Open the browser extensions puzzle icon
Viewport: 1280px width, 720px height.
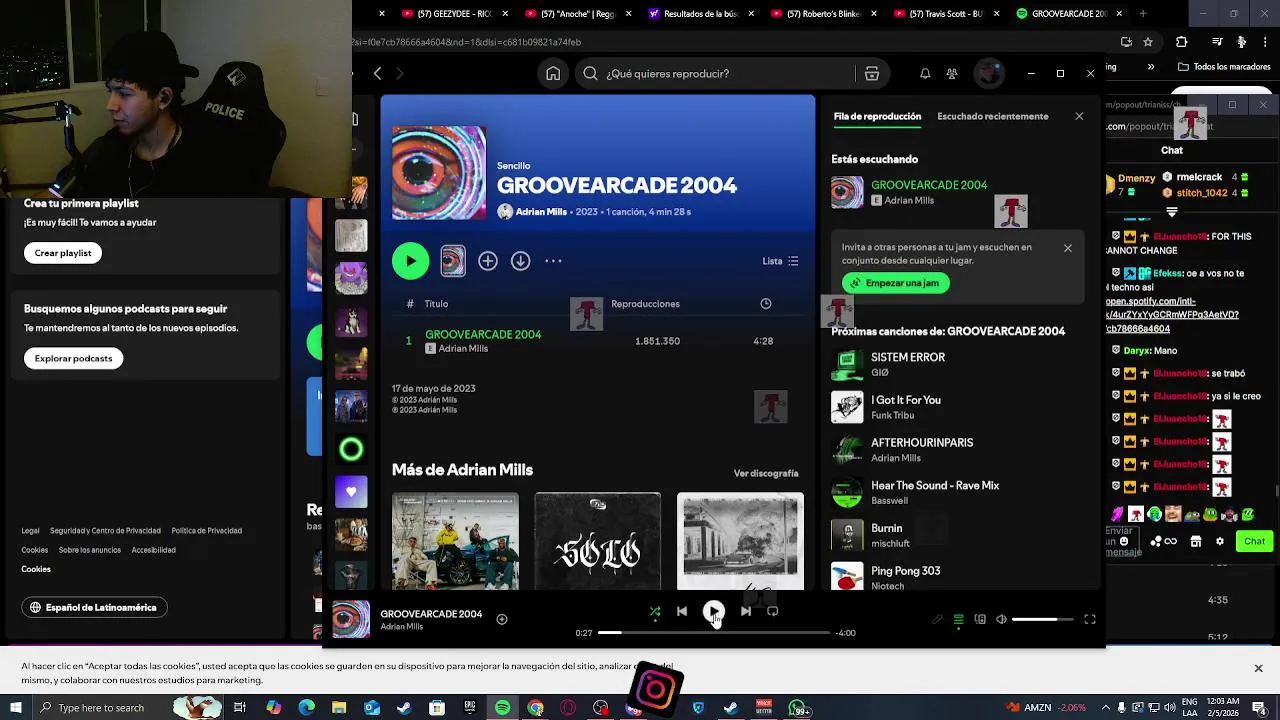click(1182, 42)
